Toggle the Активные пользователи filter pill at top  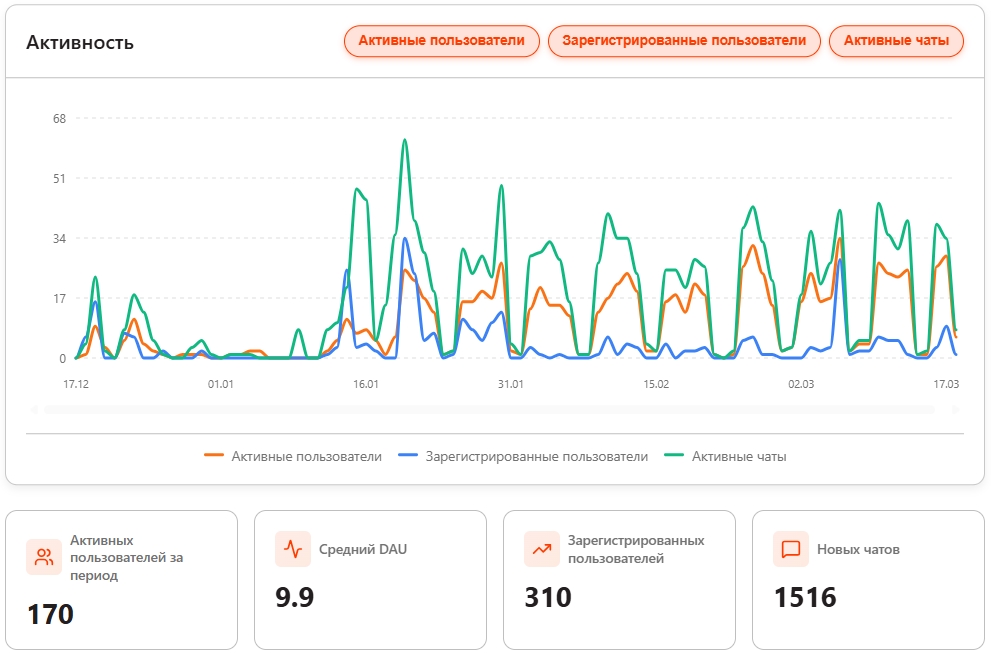tap(441, 41)
